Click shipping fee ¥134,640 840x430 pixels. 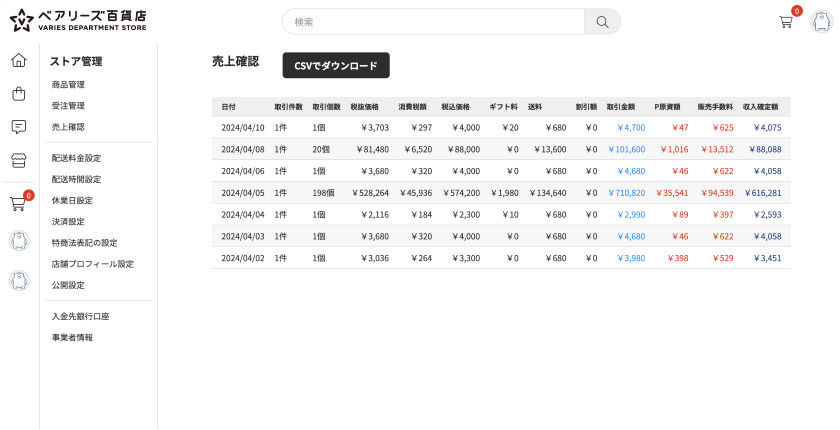(548, 193)
